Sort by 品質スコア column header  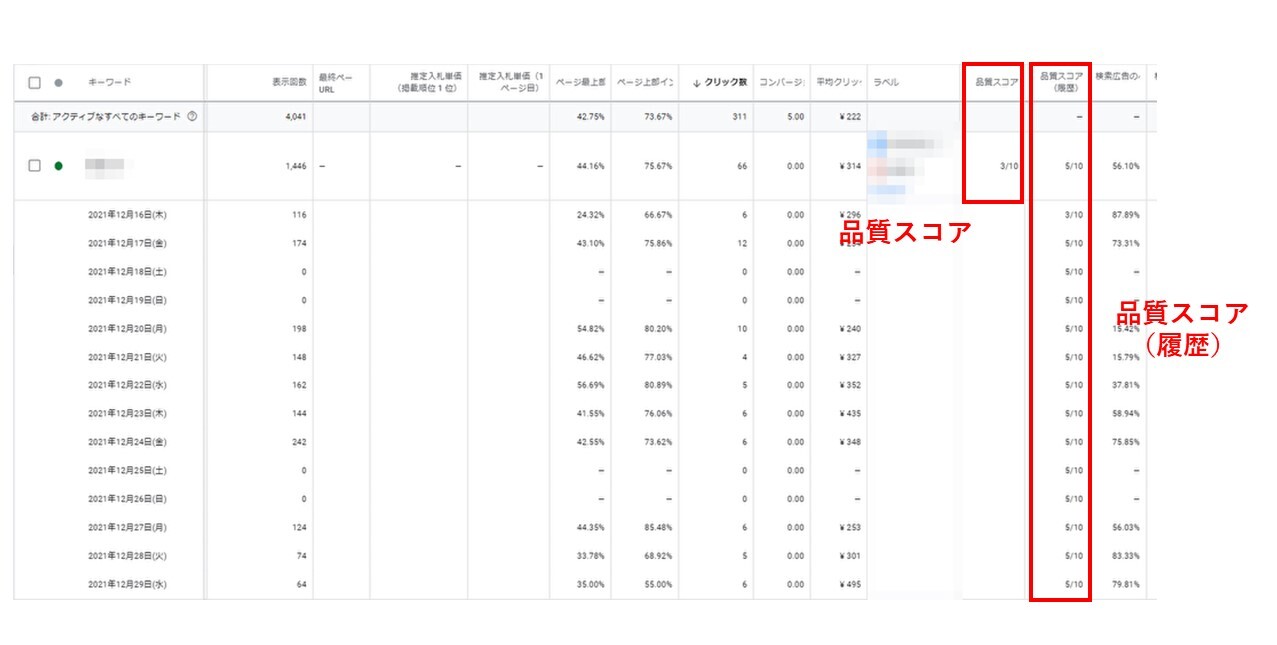[x=996, y=83]
